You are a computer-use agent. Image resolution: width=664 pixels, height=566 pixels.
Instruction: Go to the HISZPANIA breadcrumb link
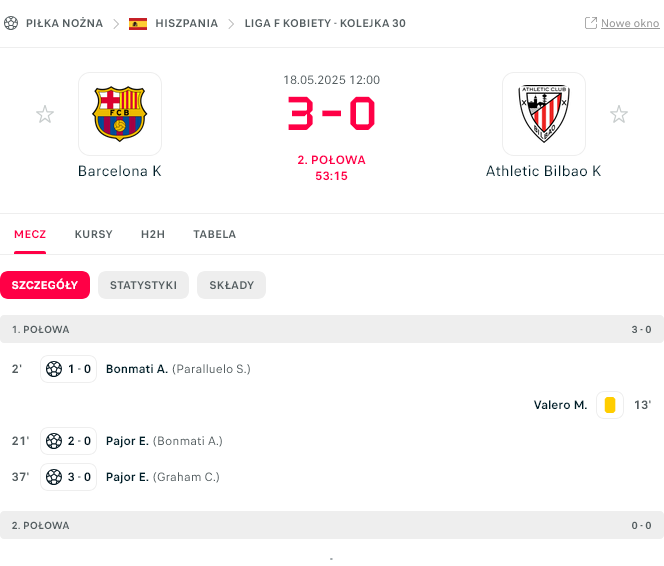pos(186,23)
